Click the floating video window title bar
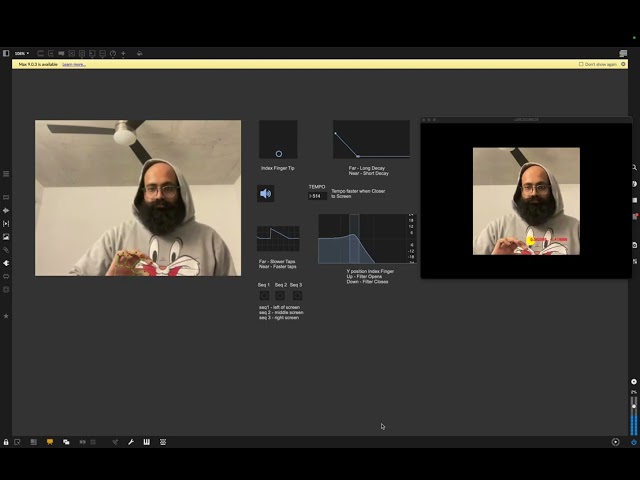 point(526,120)
